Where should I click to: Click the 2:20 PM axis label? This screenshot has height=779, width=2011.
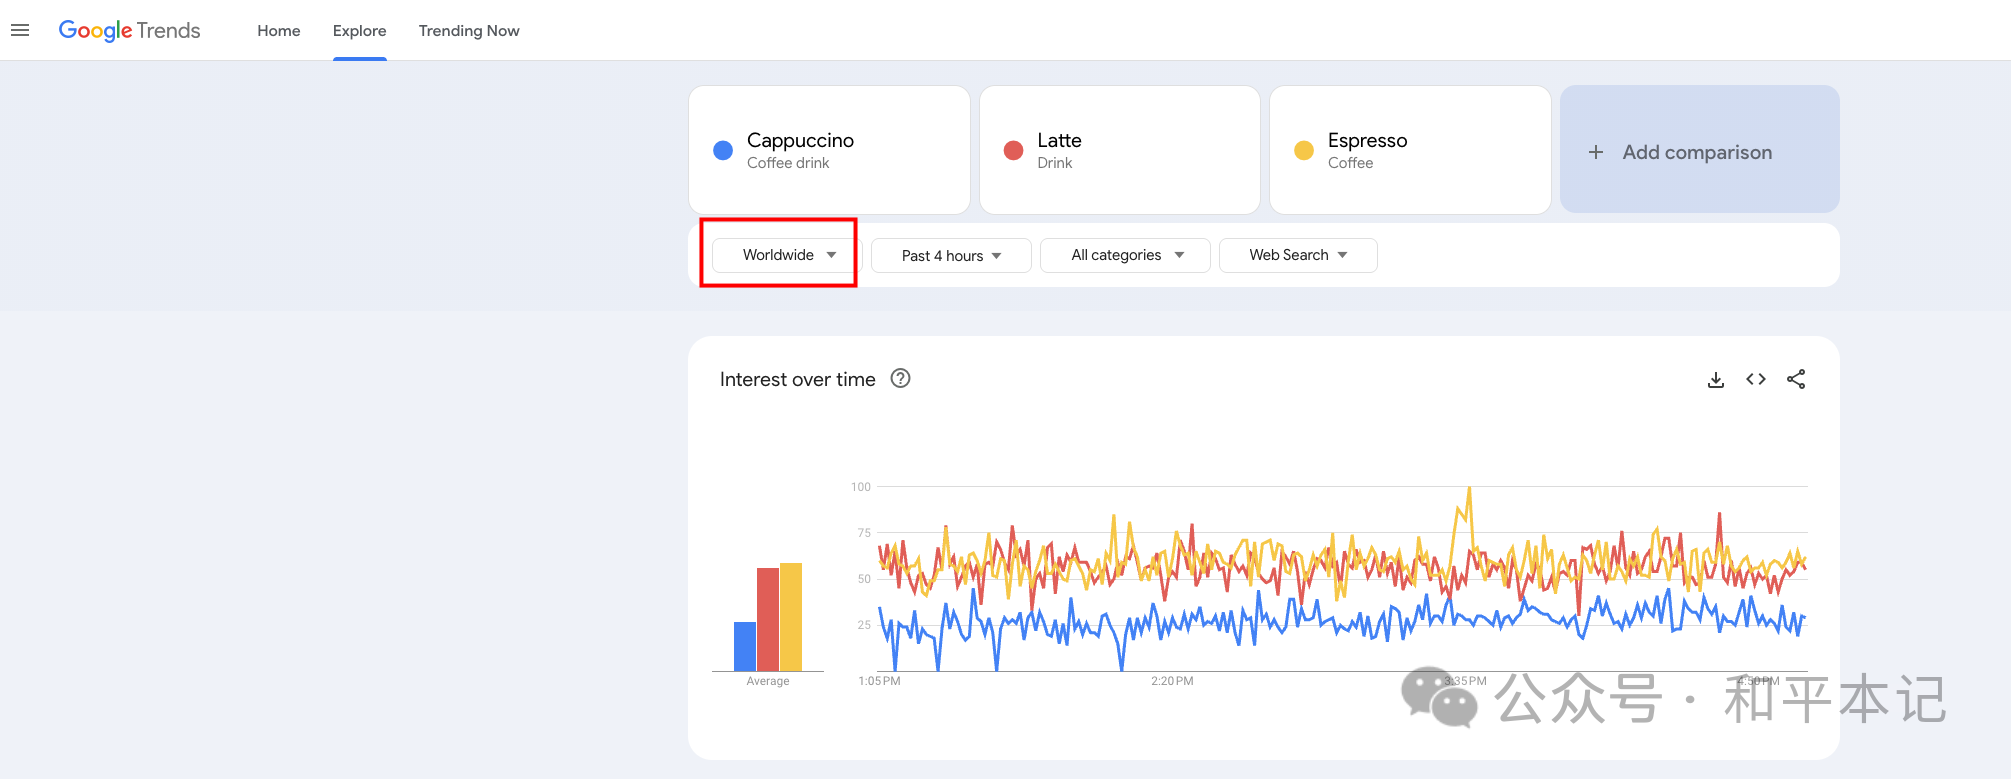pos(1172,681)
